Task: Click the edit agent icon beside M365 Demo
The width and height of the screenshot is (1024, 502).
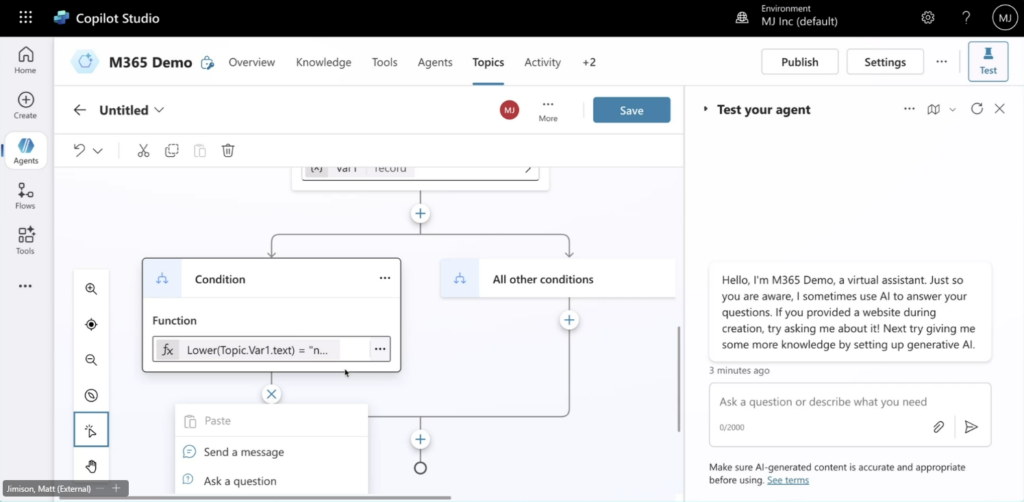Action: coord(207,63)
